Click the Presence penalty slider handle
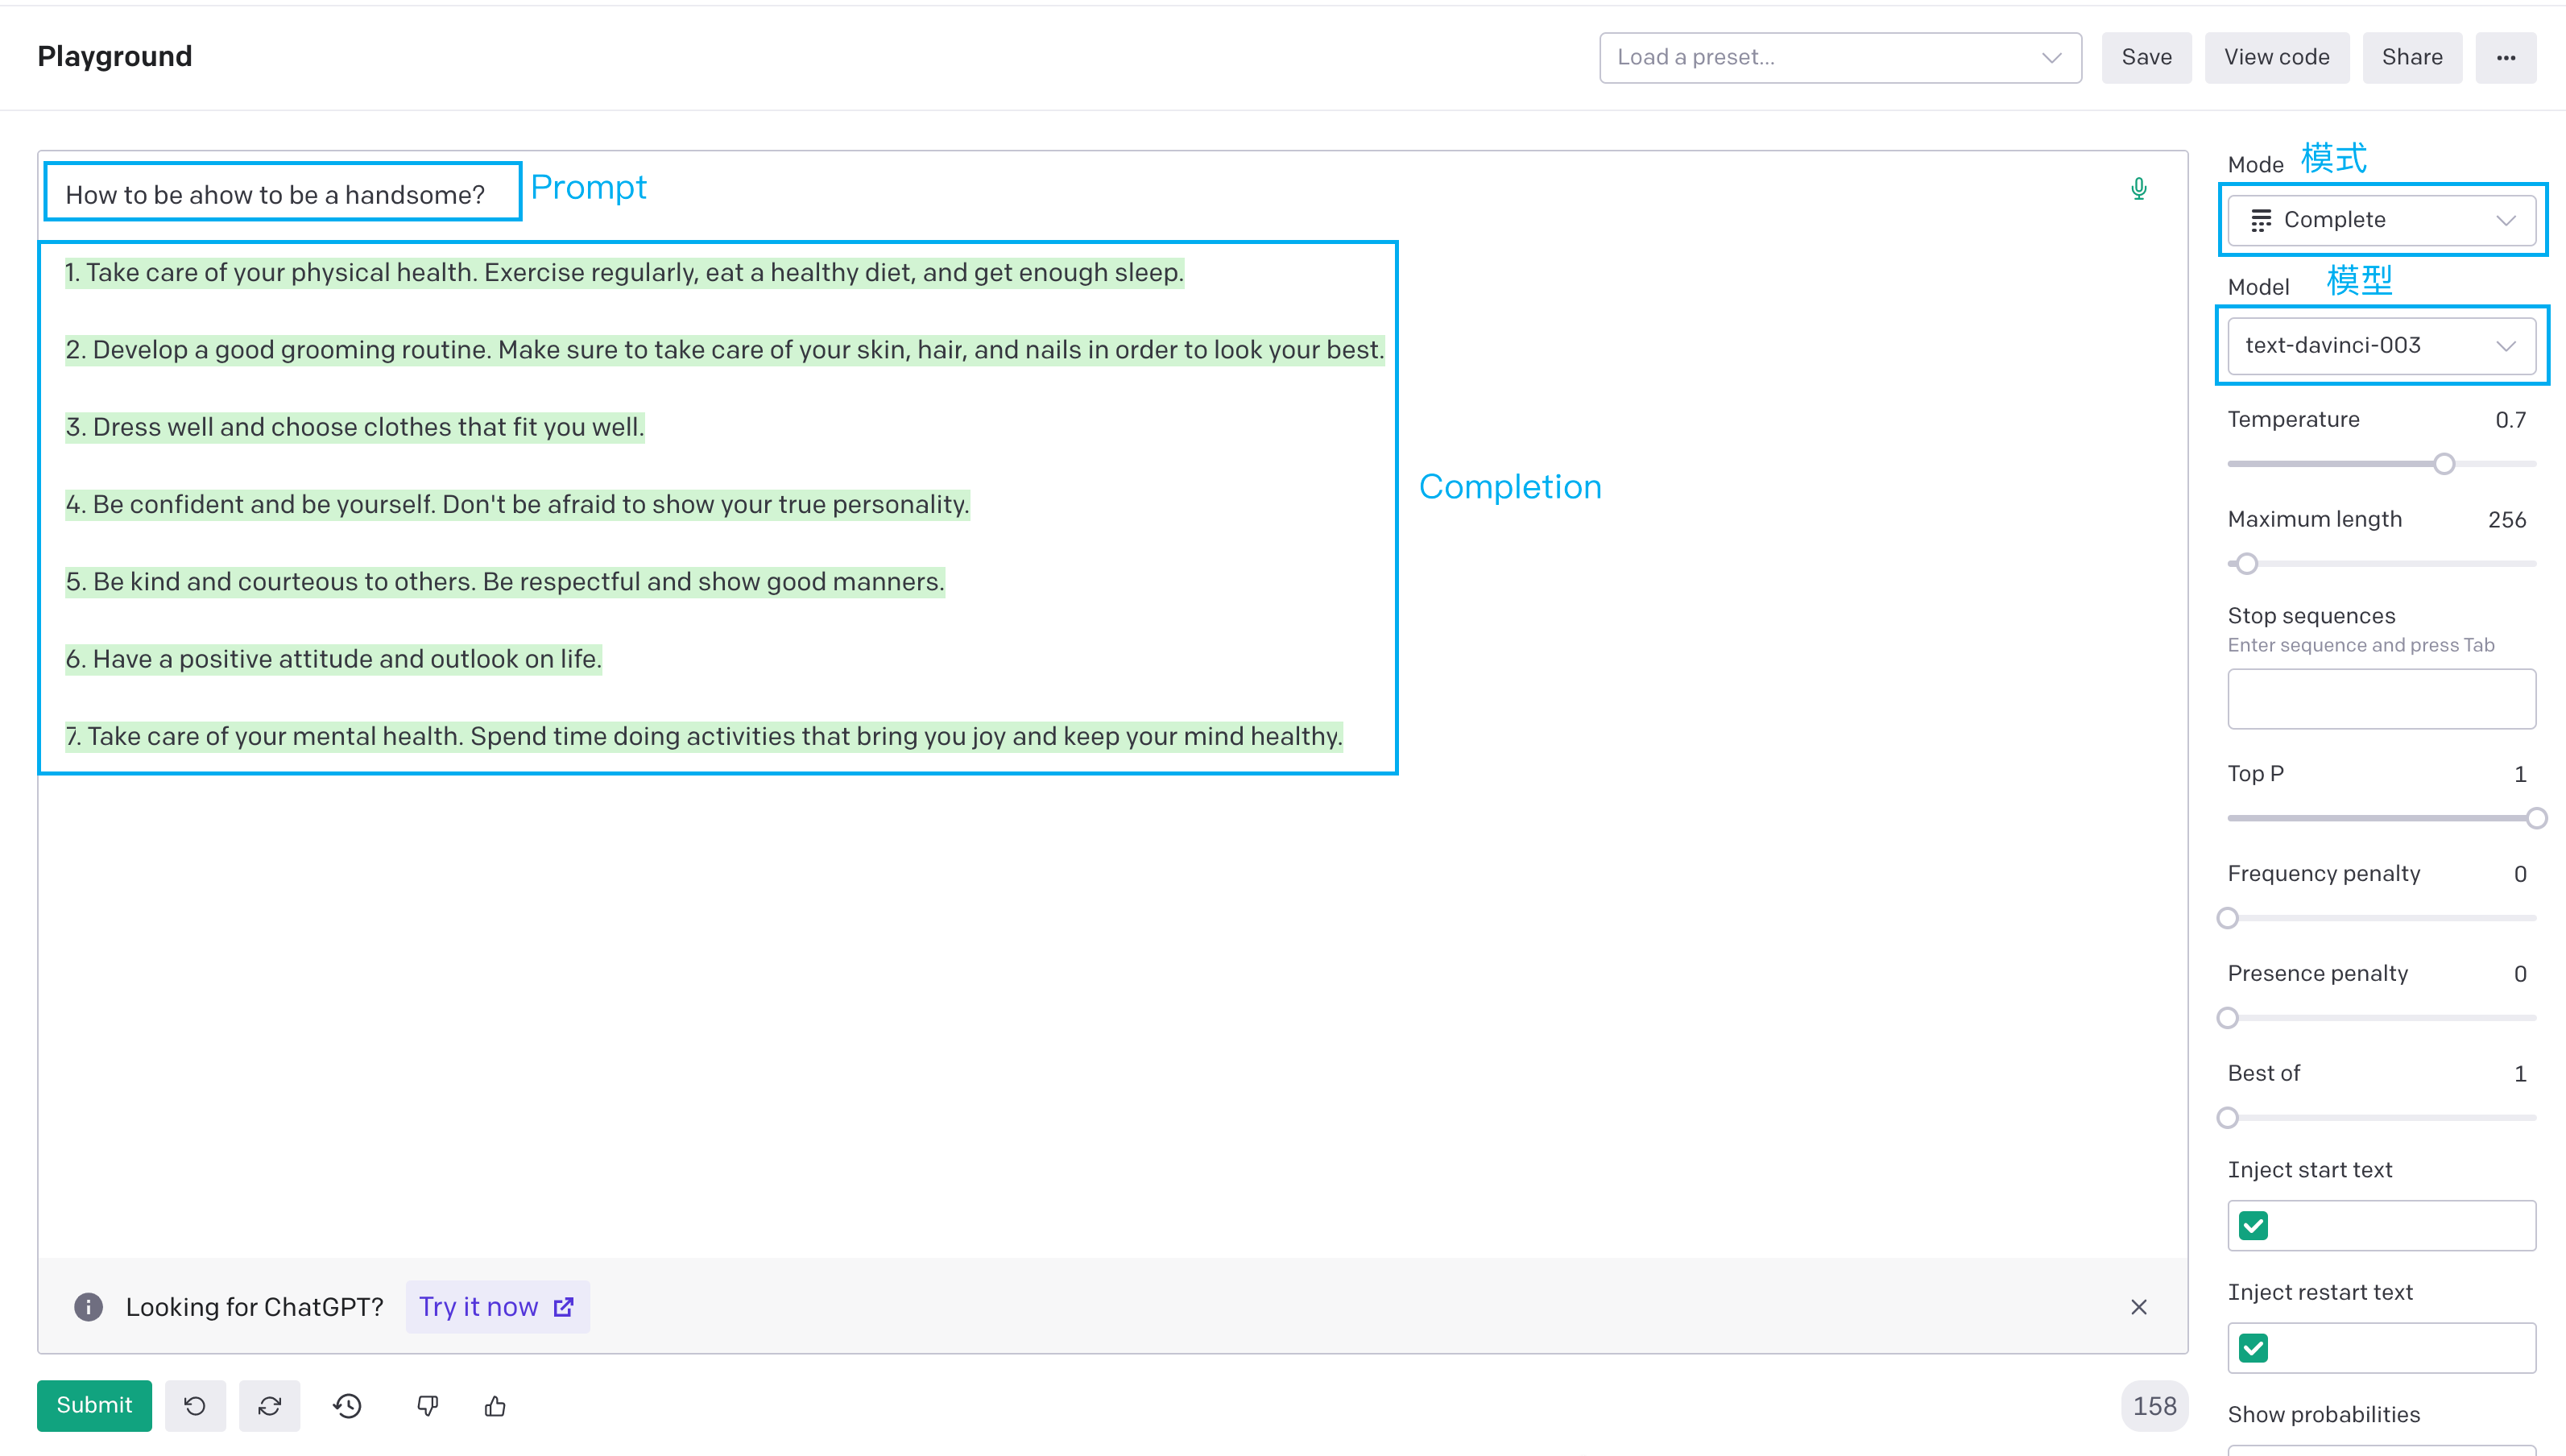 pos(2227,1017)
